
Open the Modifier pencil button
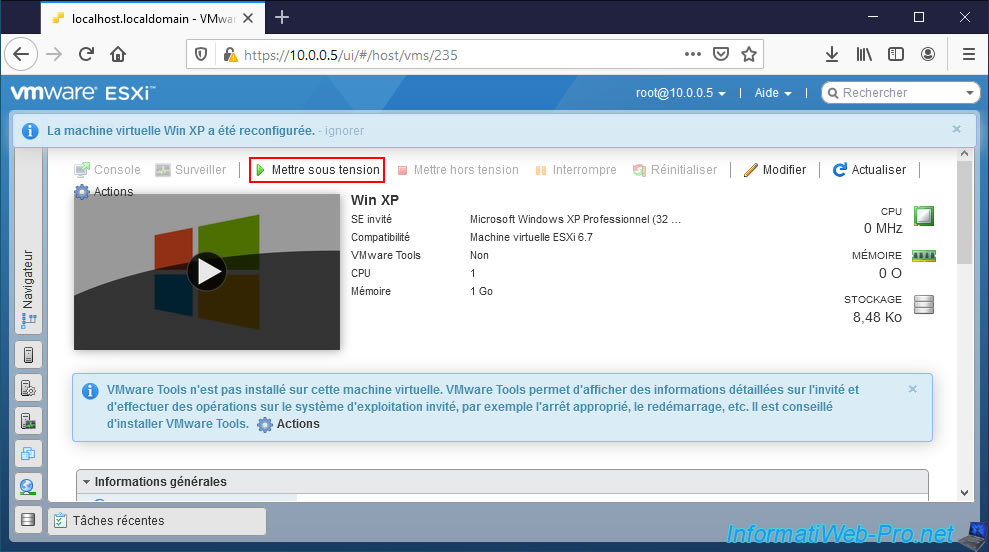pos(775,170)
